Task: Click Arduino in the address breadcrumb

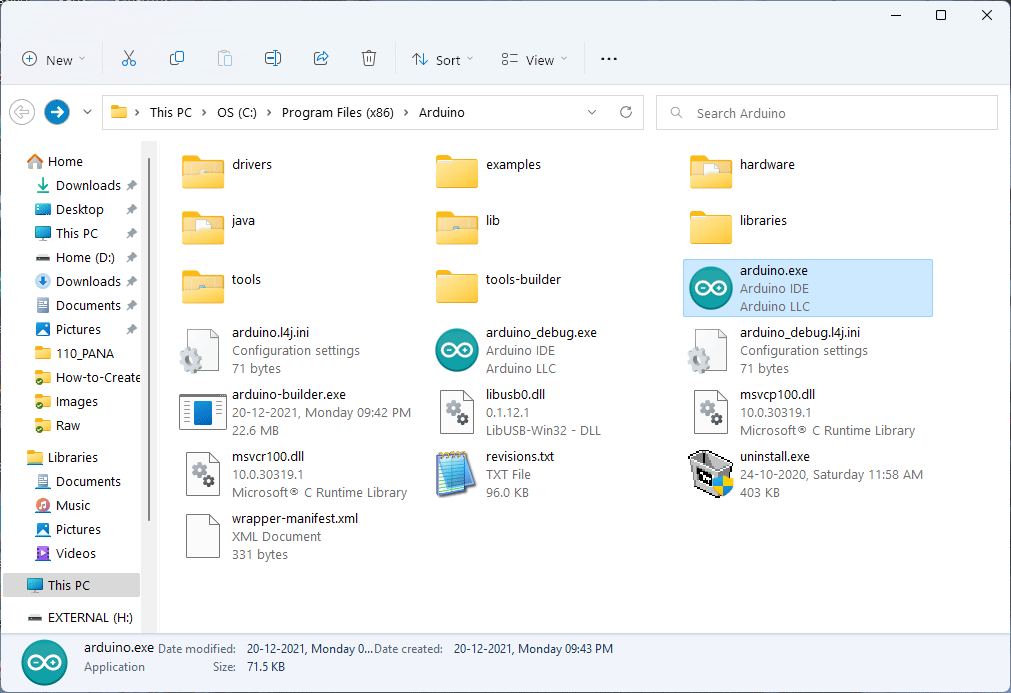Action: click(442, 112)
